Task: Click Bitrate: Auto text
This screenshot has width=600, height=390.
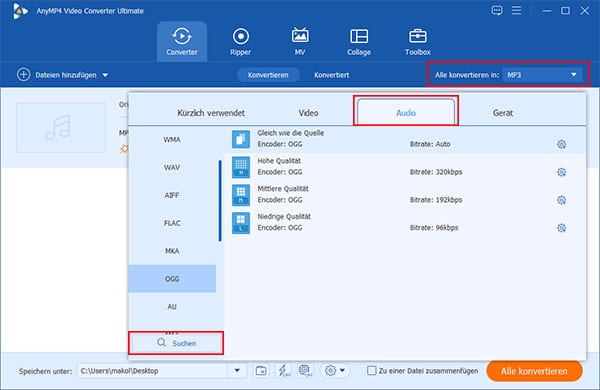Action: point(430,144)
